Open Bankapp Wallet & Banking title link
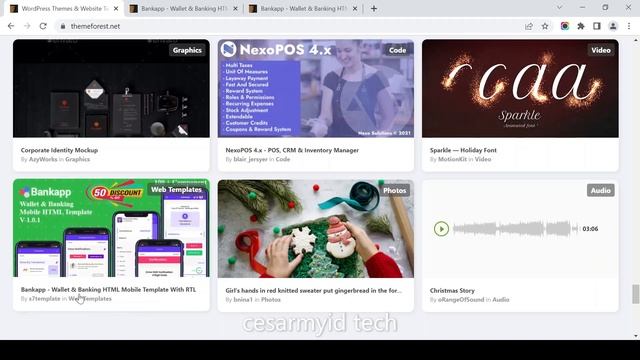 click(x=109, y=289)
